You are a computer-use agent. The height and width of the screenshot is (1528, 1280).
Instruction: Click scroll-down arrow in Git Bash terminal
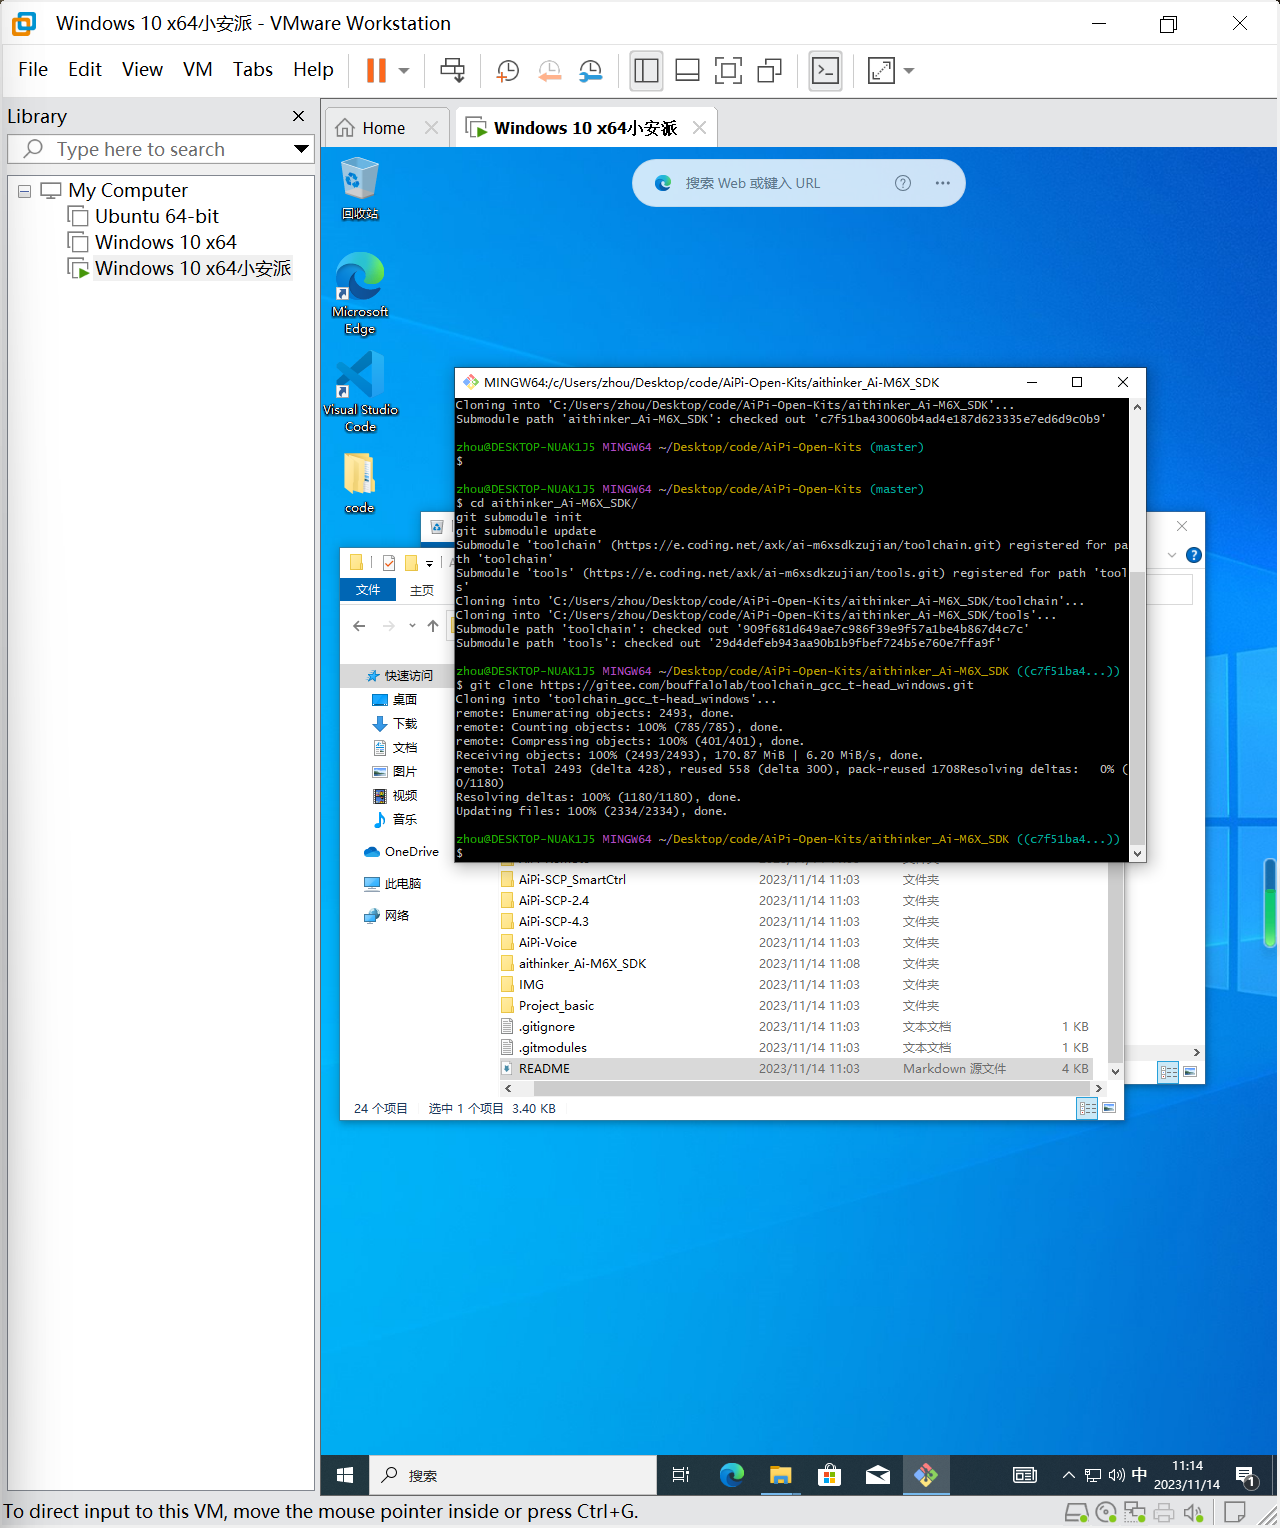pos(1137,853)
